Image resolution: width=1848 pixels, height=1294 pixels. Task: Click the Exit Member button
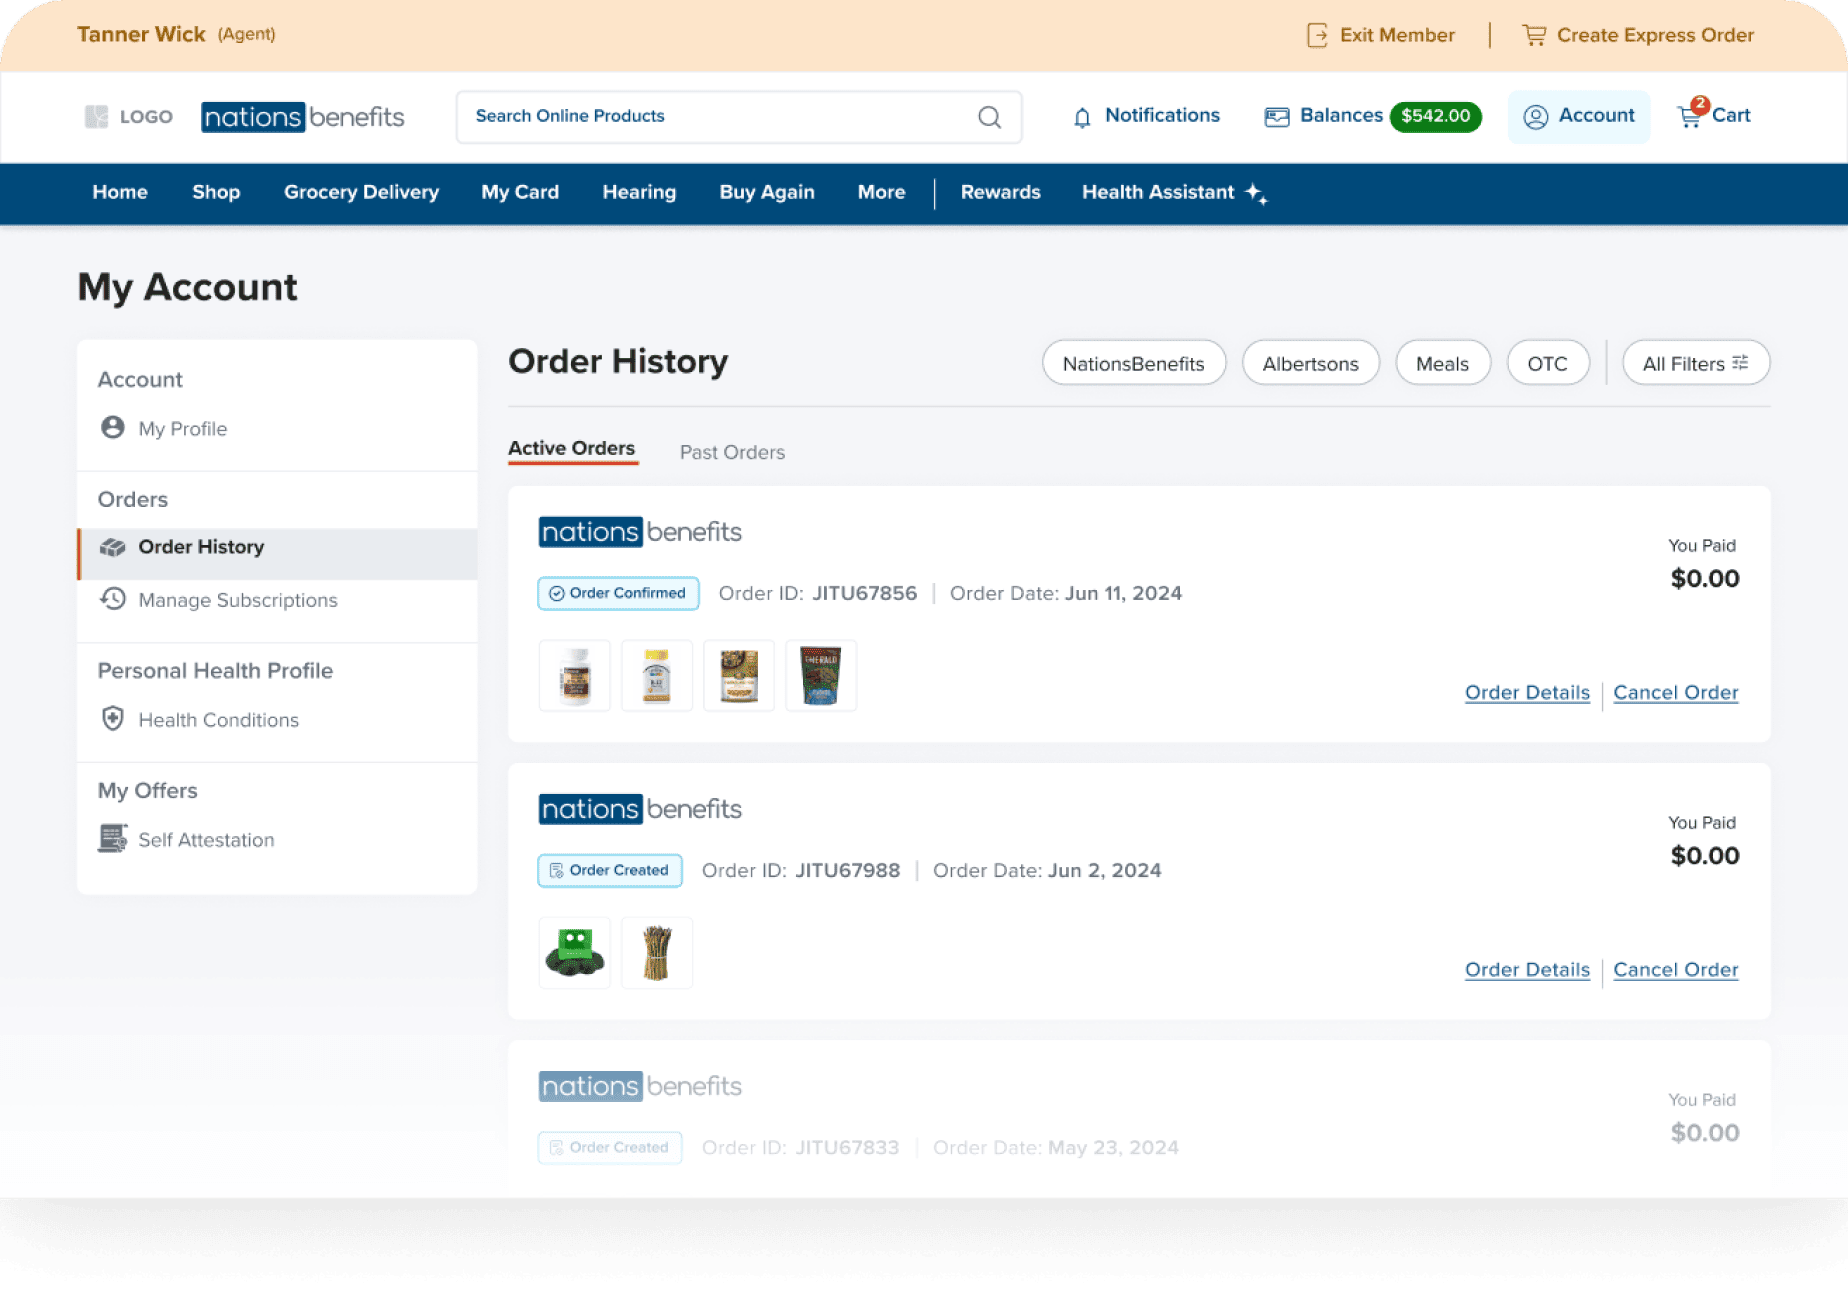pos(1380,34)
